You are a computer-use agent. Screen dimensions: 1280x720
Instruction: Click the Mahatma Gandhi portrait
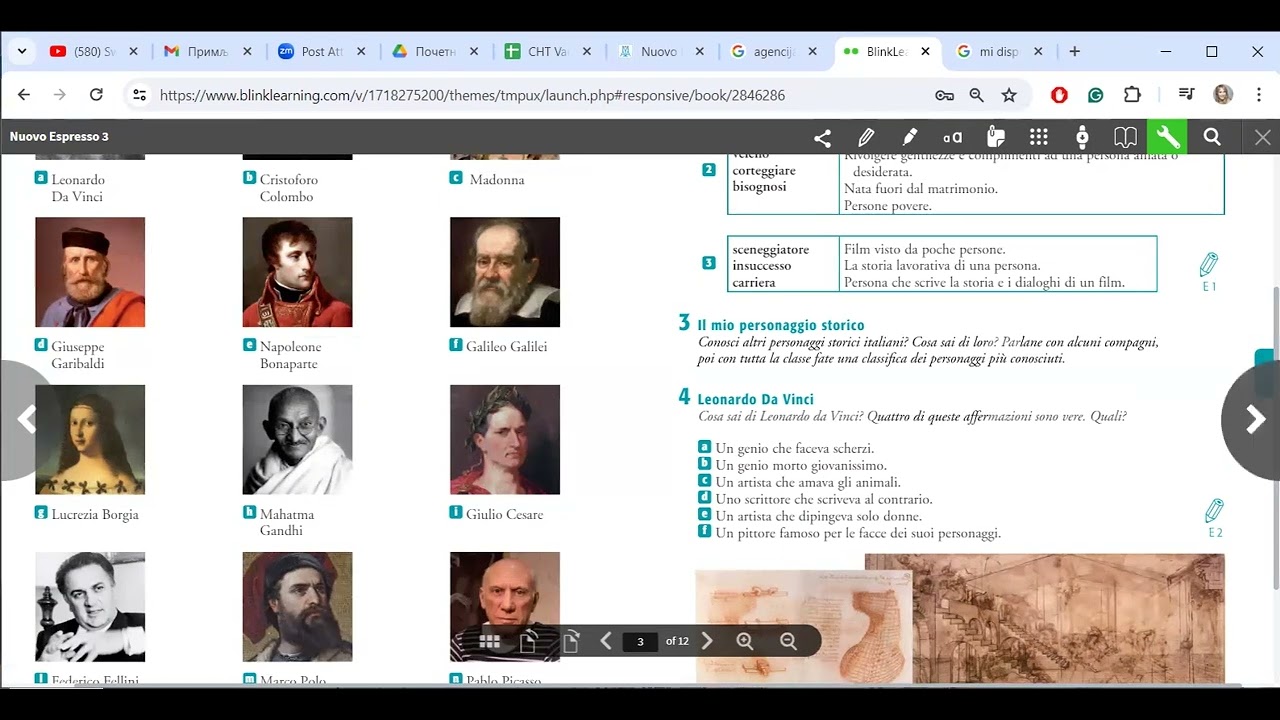(297, 439)
